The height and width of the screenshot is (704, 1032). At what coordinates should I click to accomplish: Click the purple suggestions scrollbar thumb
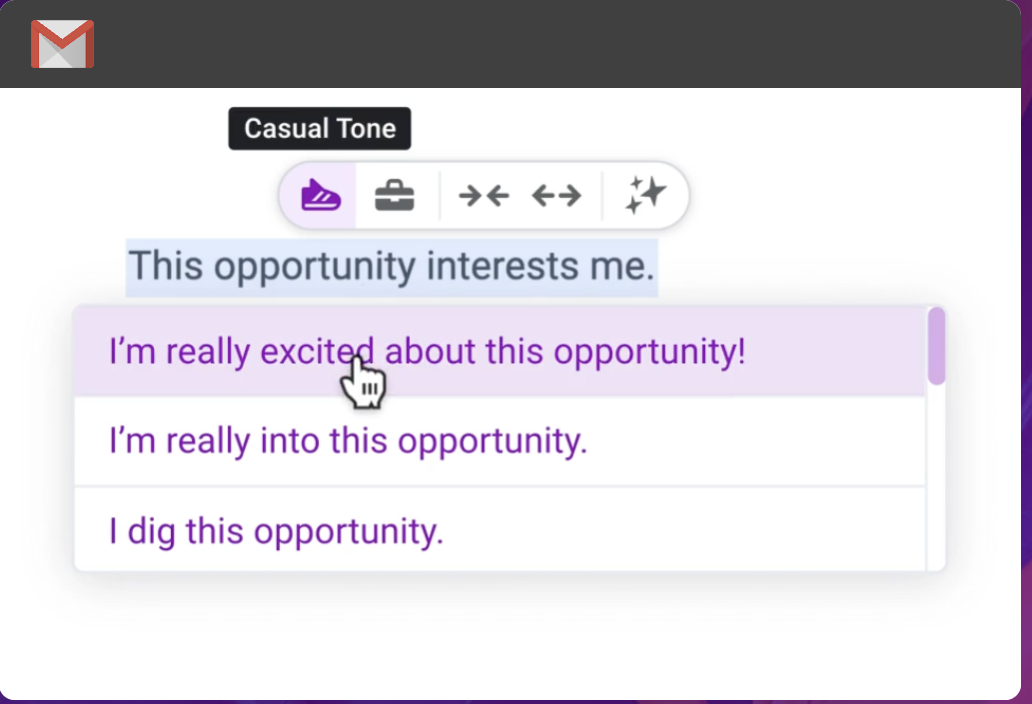936,346
